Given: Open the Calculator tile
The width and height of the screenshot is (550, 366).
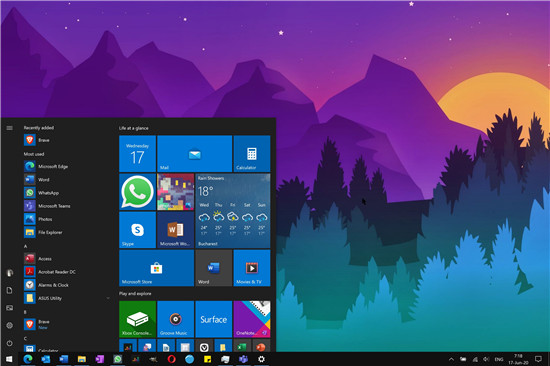Looking at the screenshot, I should click(x=251, y=154).
